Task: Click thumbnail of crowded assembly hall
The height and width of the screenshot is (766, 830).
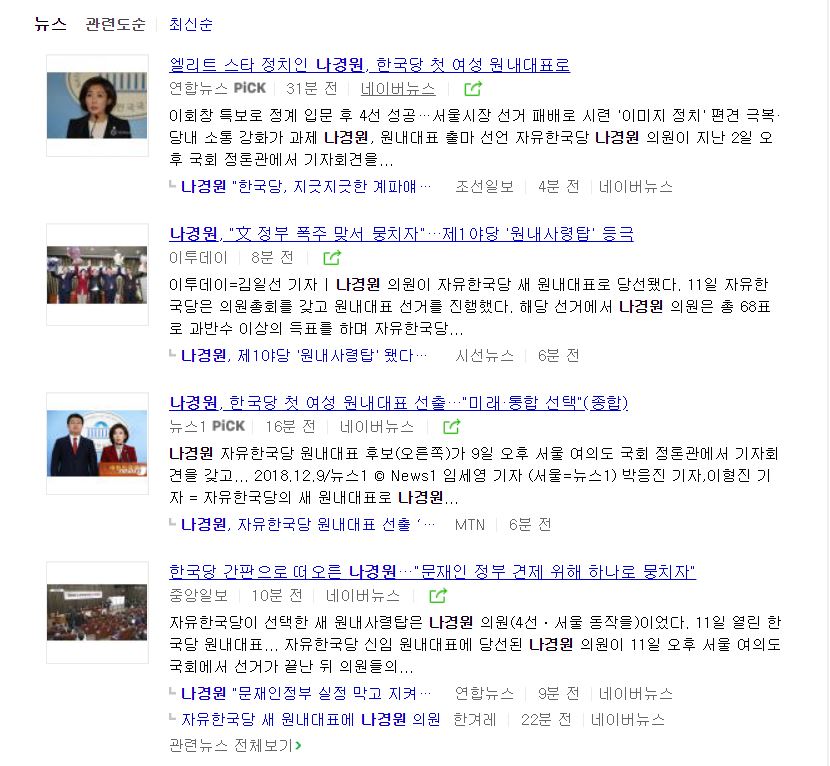Action: pyautogui.click(x=97, y=612)
